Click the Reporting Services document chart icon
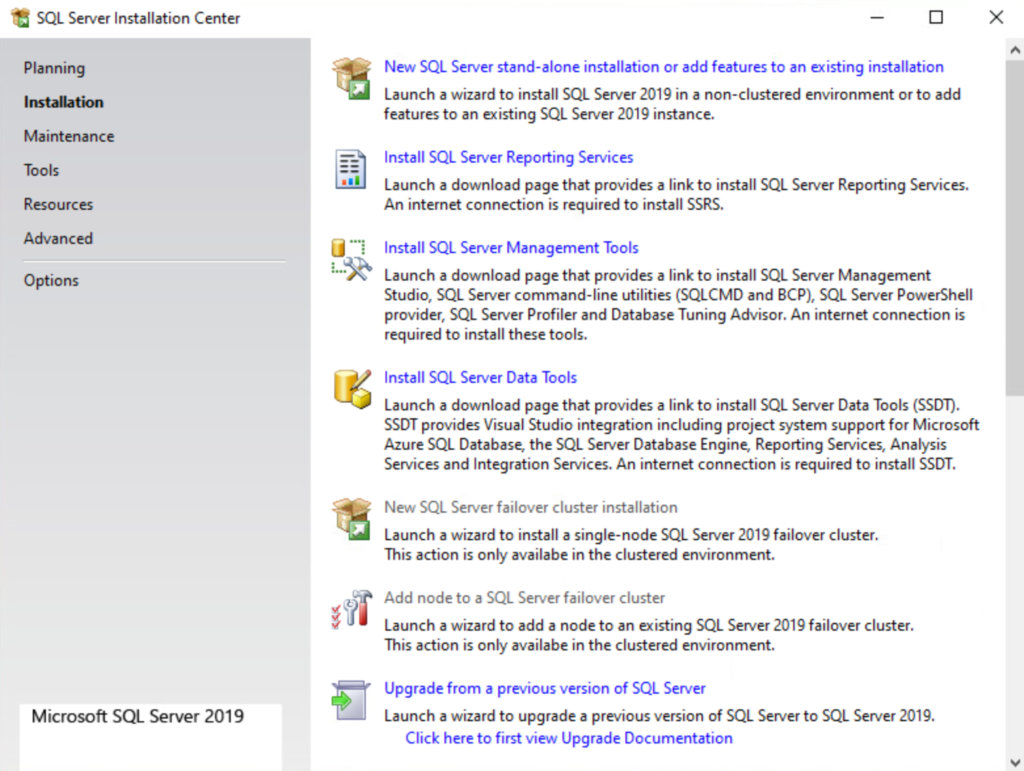Image resolution: width=1024 pixels, height=771 pixels. coord(351,169)
